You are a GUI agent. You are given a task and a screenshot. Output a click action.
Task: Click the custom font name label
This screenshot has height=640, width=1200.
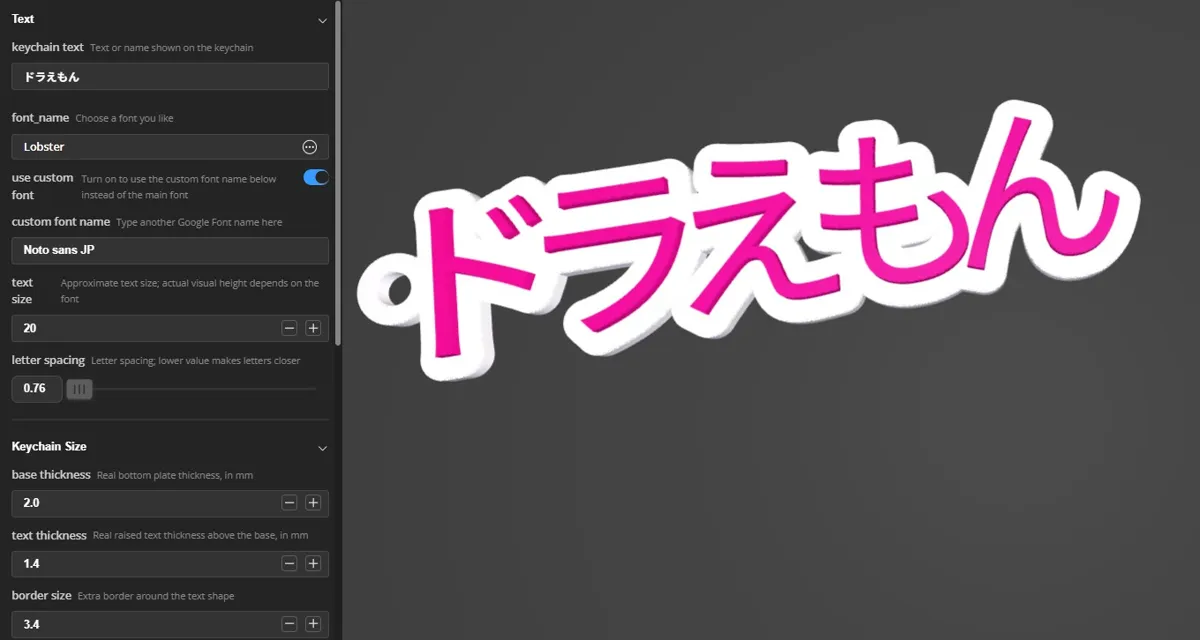click(61, 221)
